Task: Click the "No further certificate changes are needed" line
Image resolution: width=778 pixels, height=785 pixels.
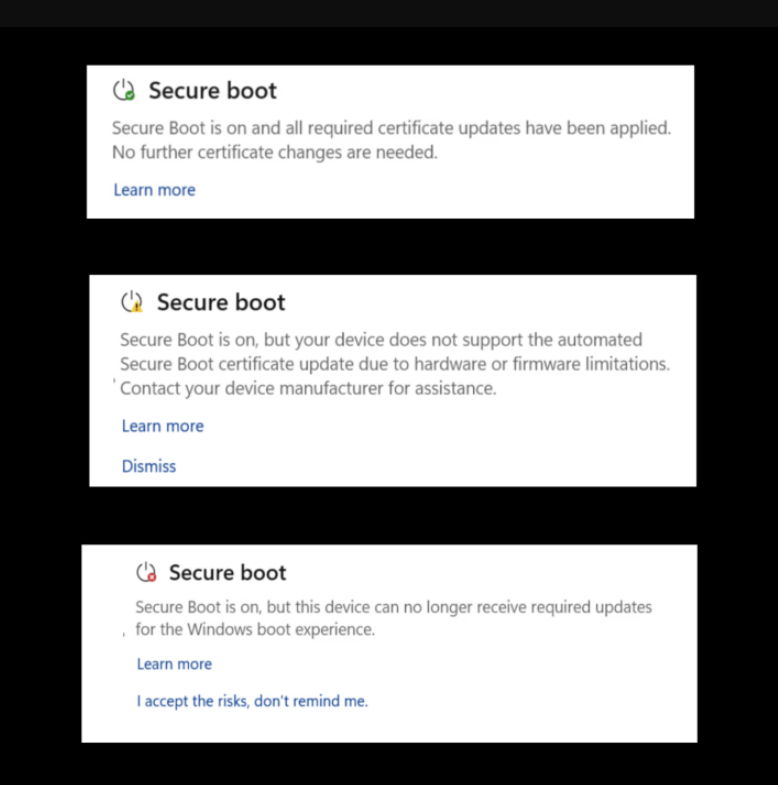Action: 275,153
